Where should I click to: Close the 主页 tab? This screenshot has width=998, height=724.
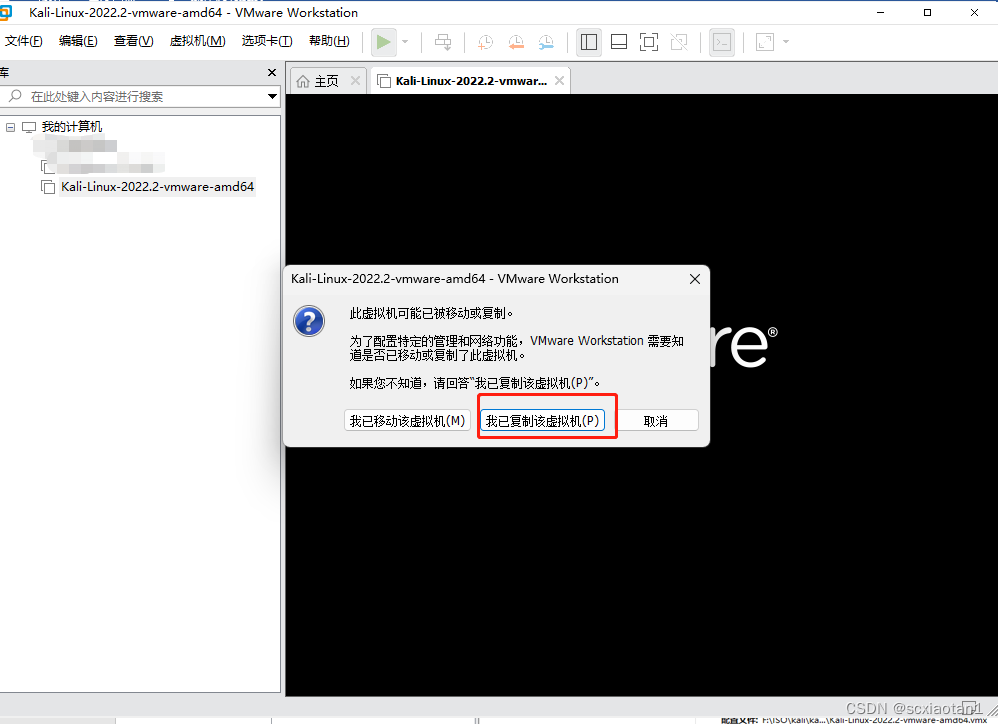pyautogui.click(x=355, y=81)
